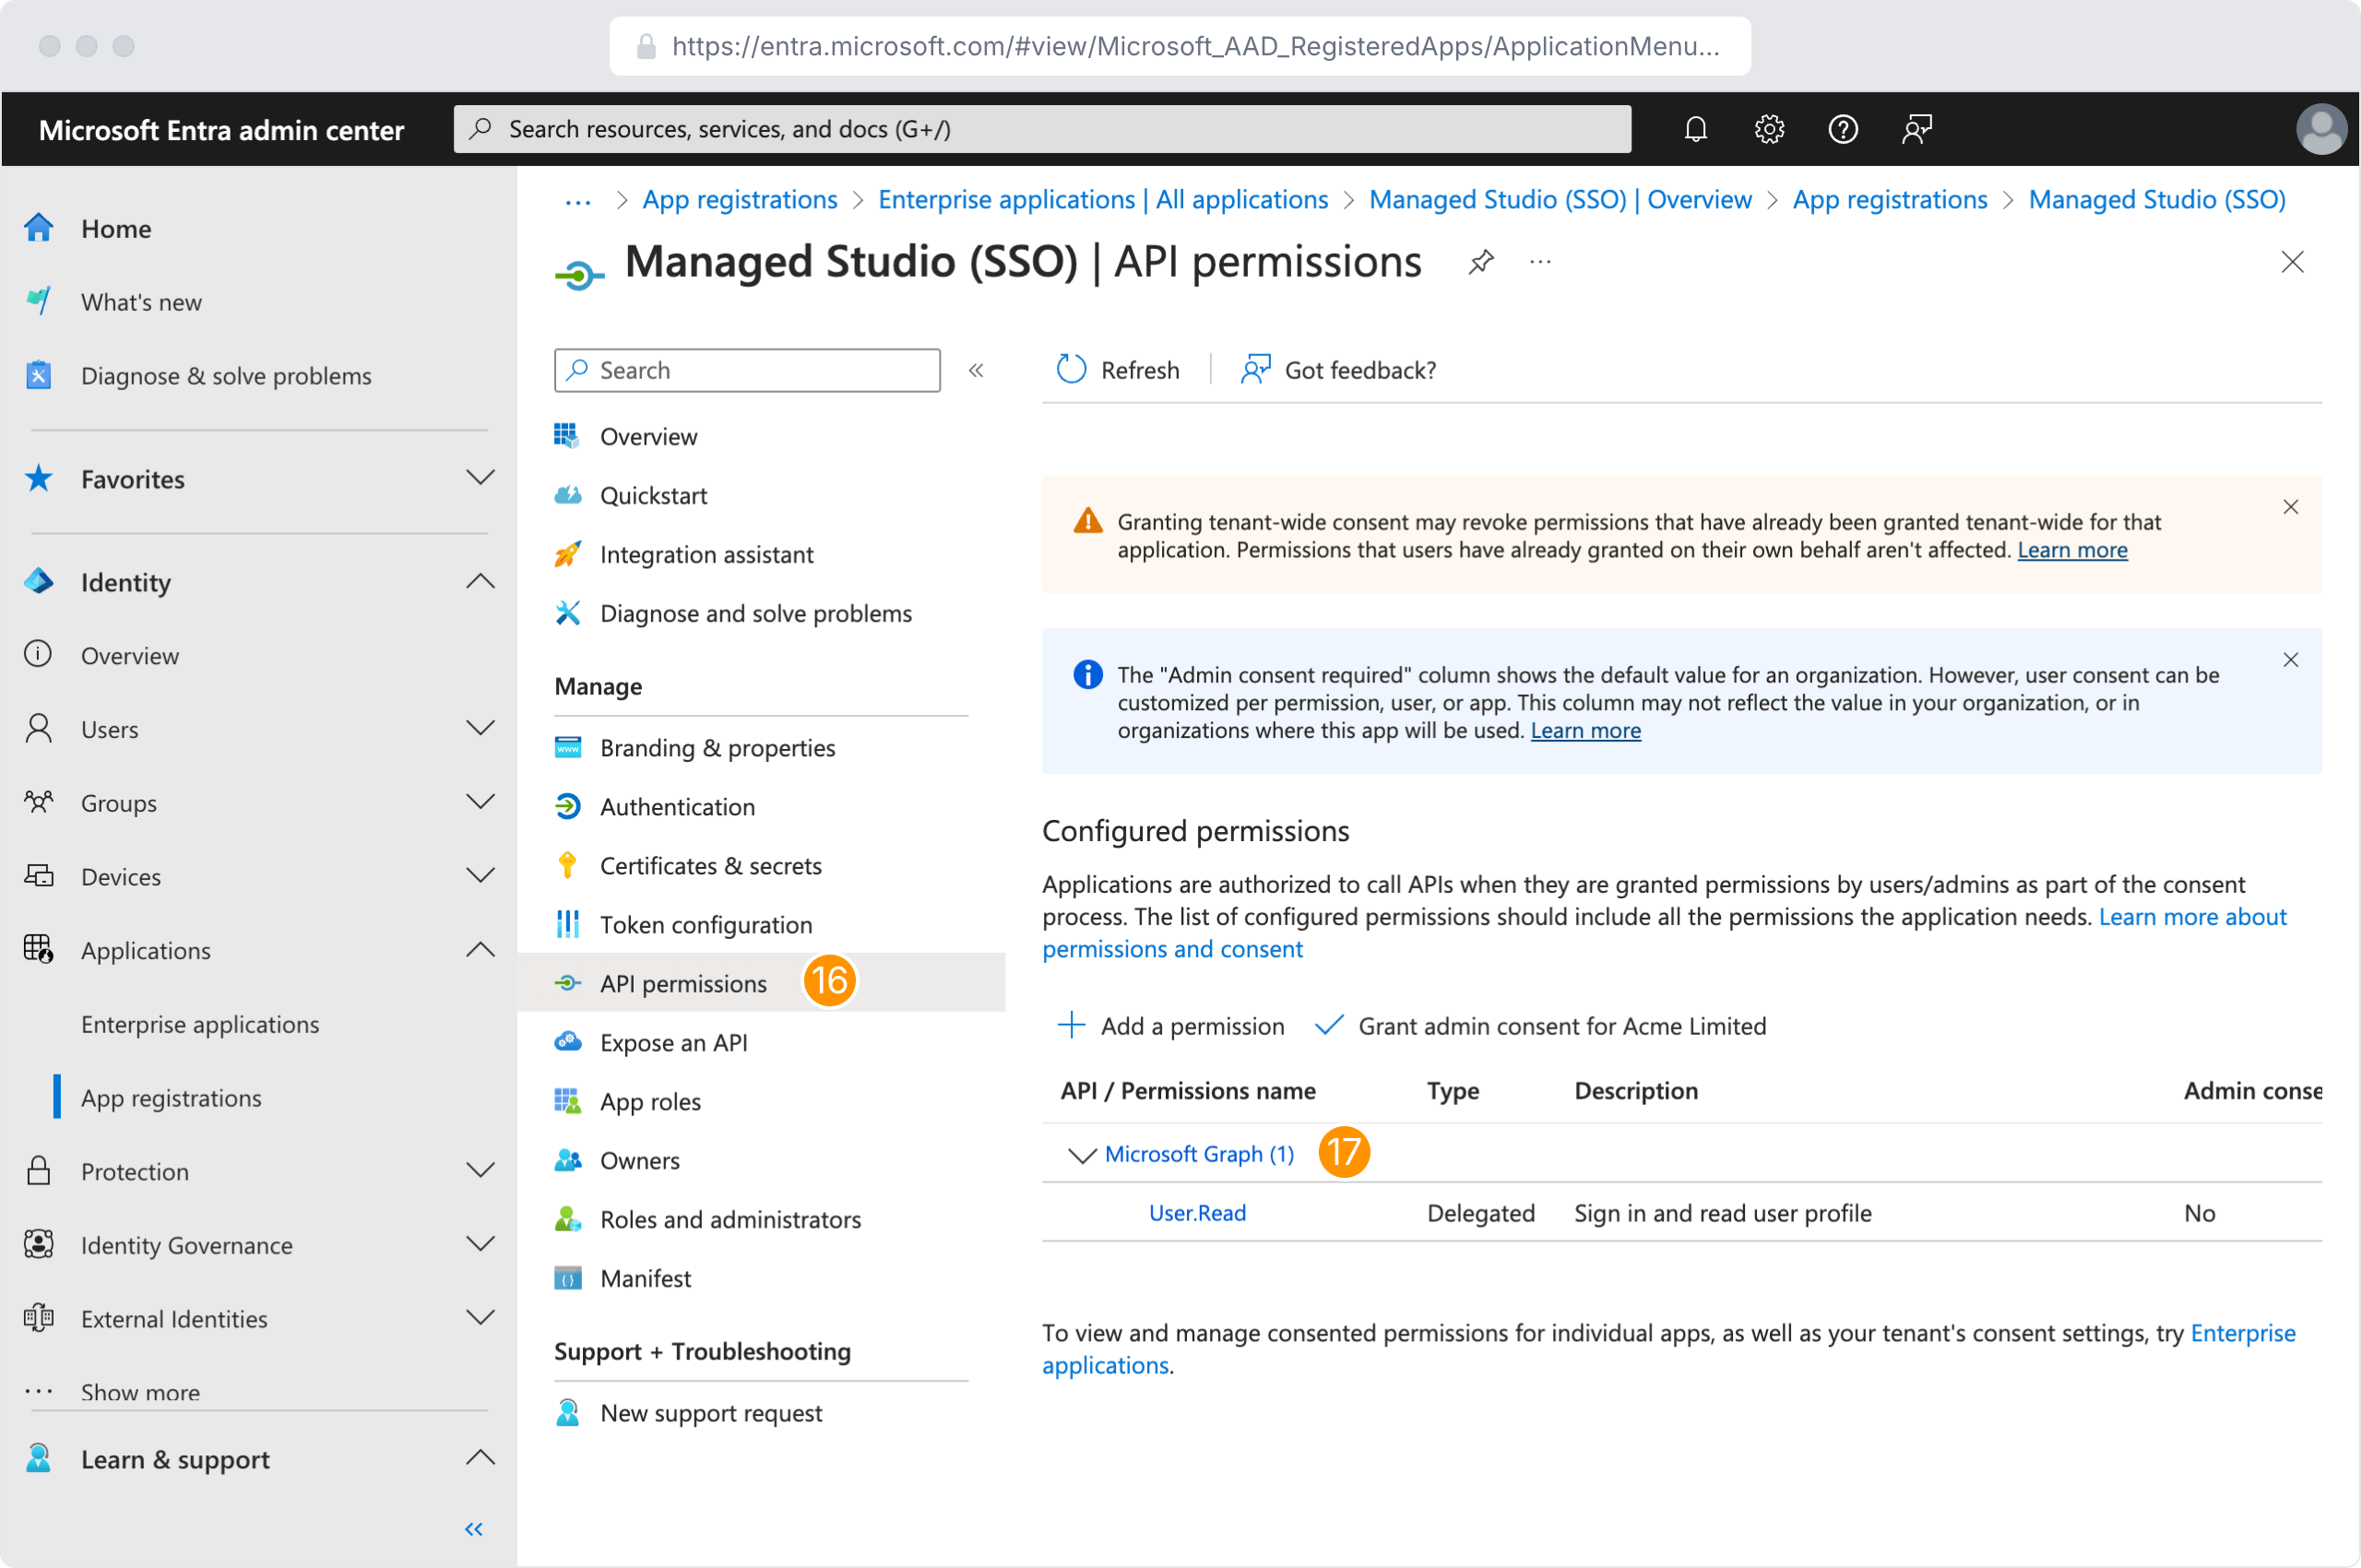Click Grant admin consent for Acme Limited
Viewport: 2361px width, 1568px height.
point(1541,1026)
